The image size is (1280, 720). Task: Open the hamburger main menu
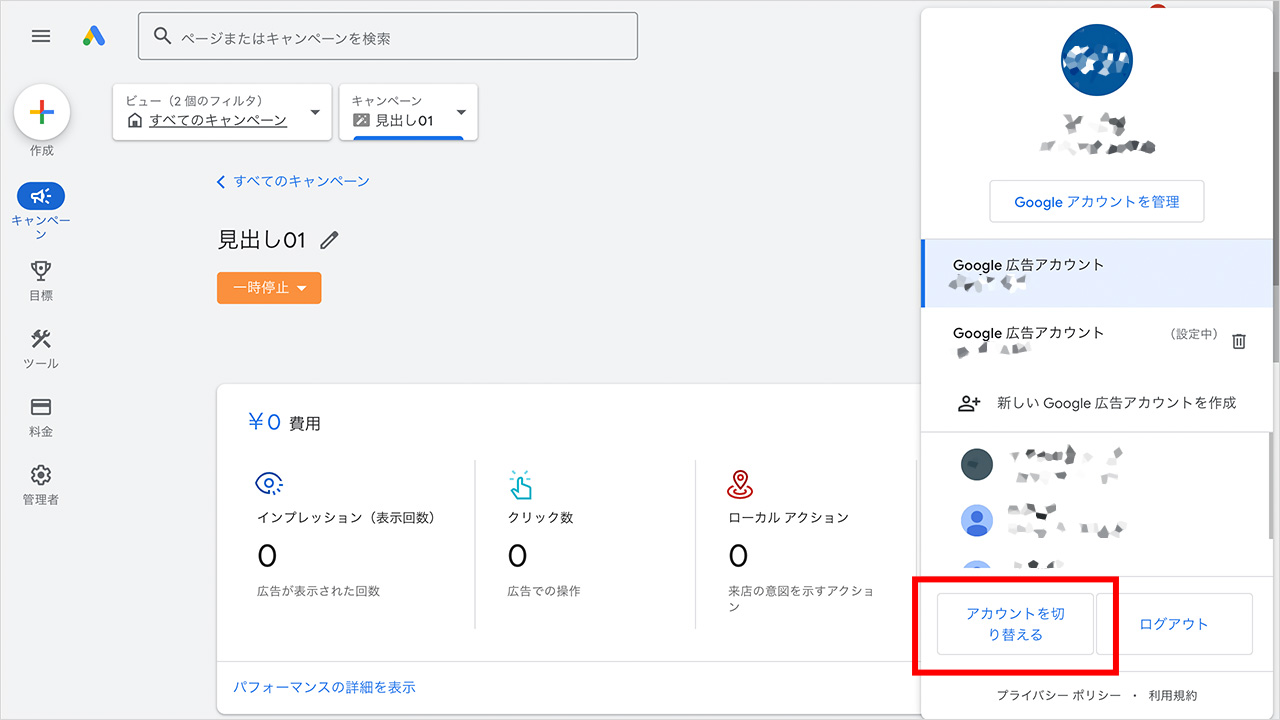coord(41,36)
